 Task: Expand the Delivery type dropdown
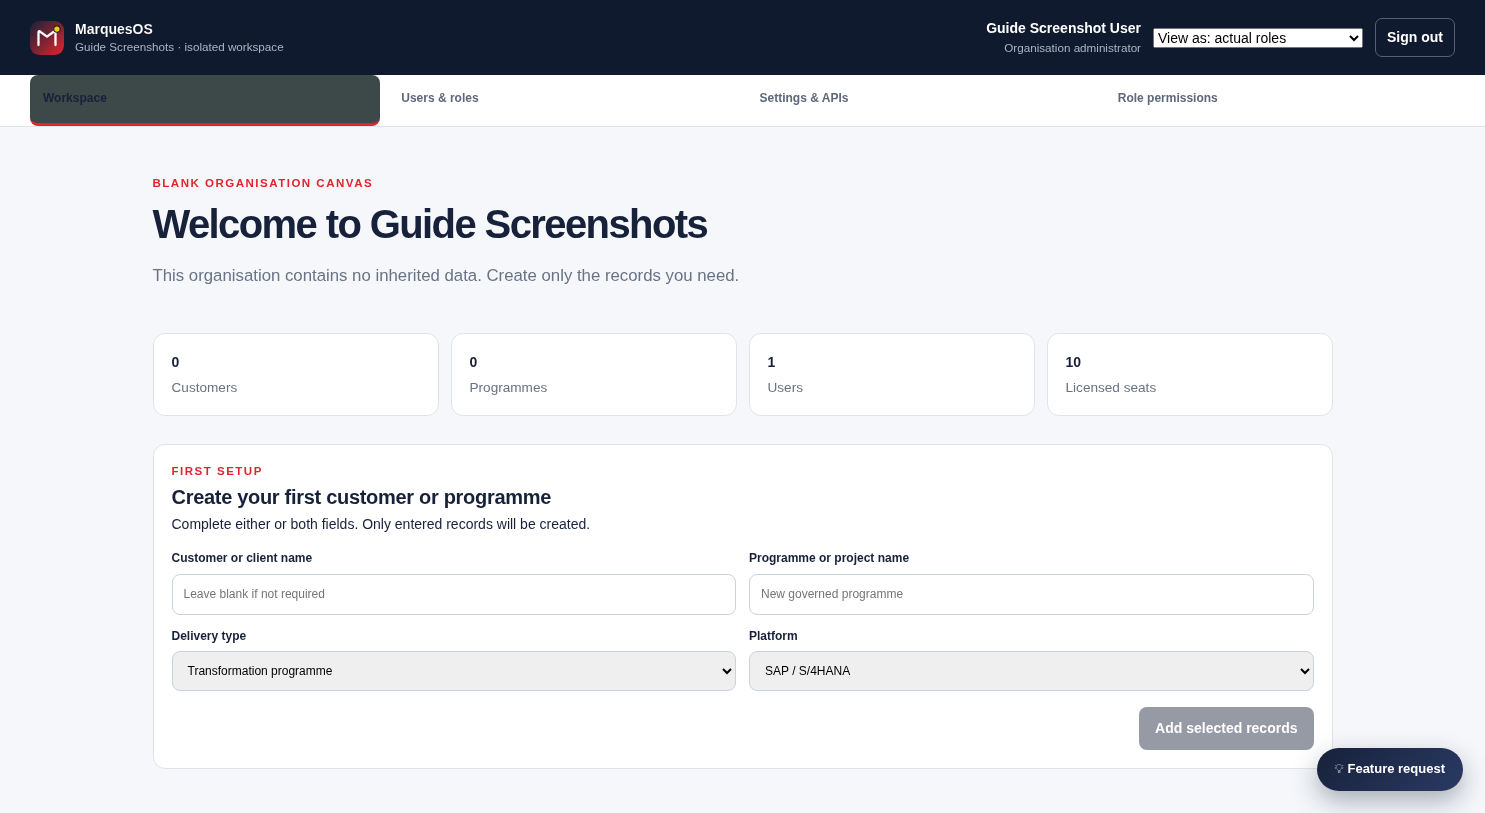pos(454,671)
